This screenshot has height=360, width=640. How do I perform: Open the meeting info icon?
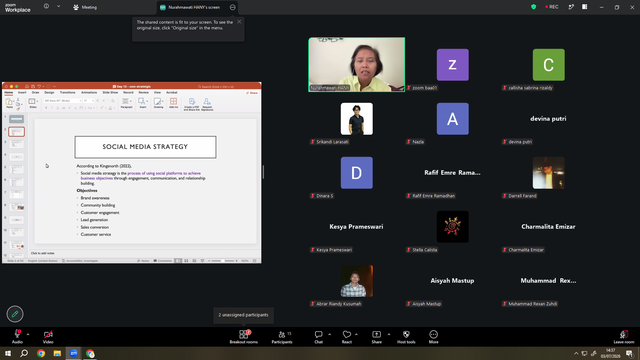click(x=47, y=7)
